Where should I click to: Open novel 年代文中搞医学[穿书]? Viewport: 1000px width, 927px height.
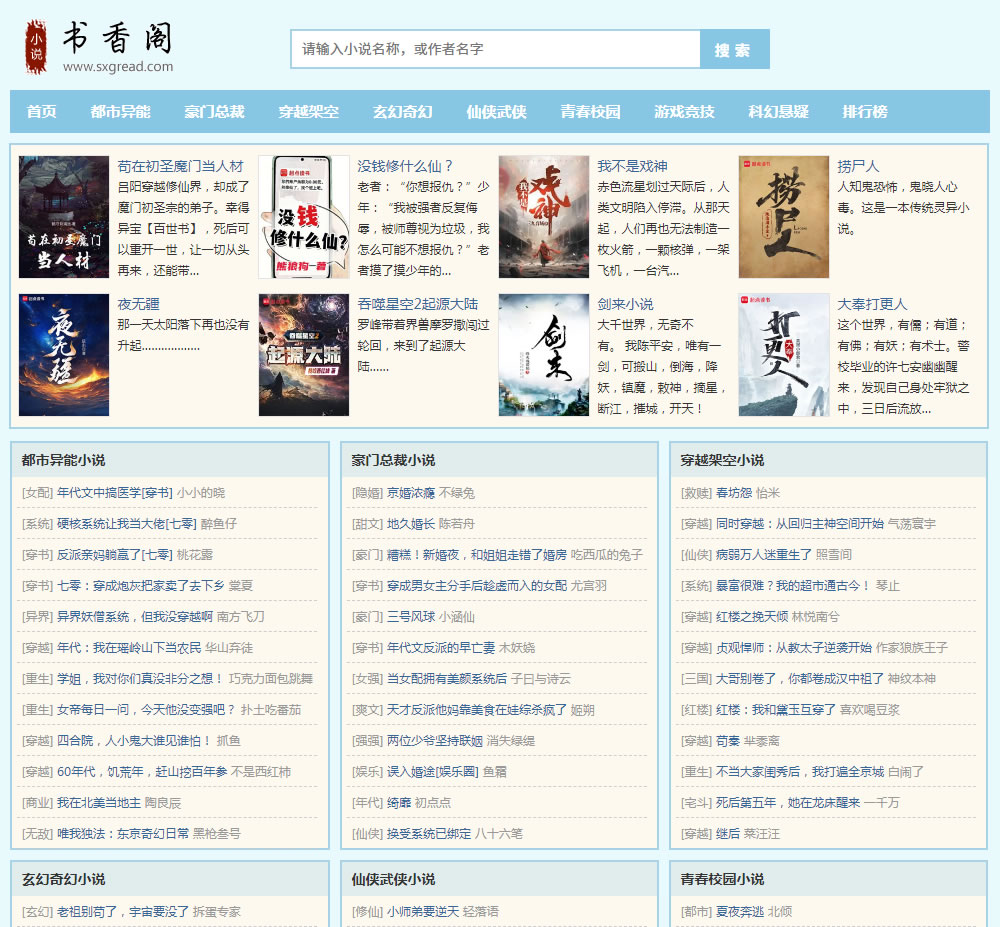click(114, 493)
